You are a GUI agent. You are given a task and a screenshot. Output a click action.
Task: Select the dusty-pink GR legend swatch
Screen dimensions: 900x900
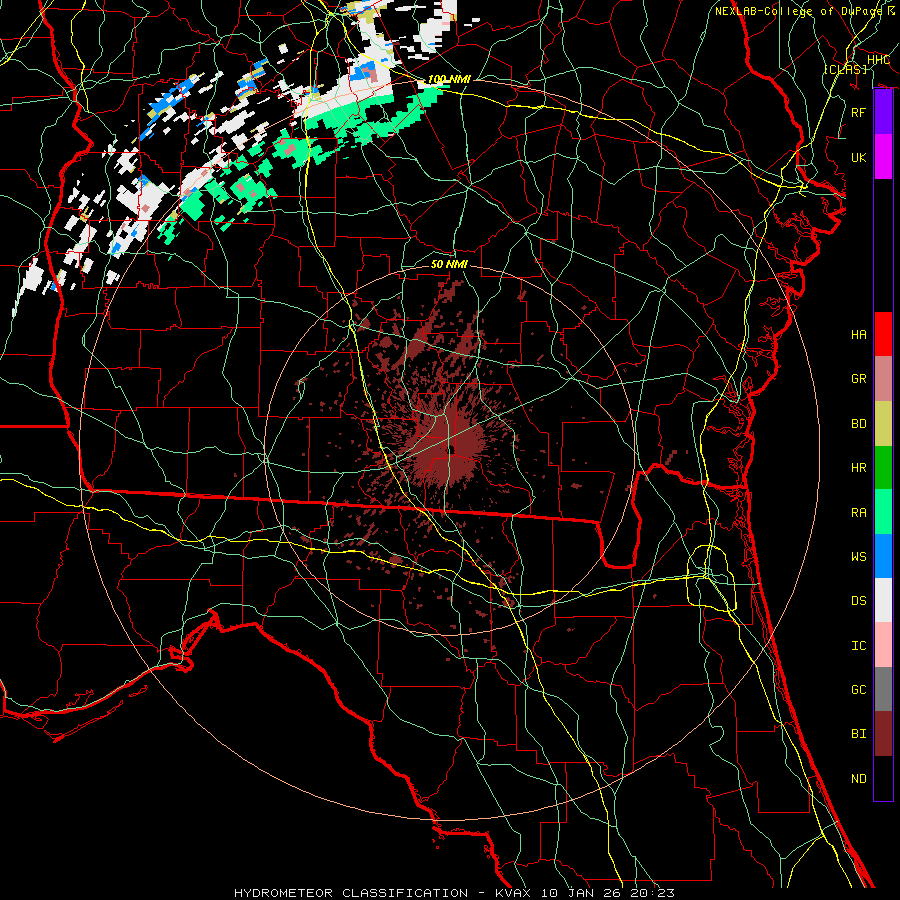(883, 379)
